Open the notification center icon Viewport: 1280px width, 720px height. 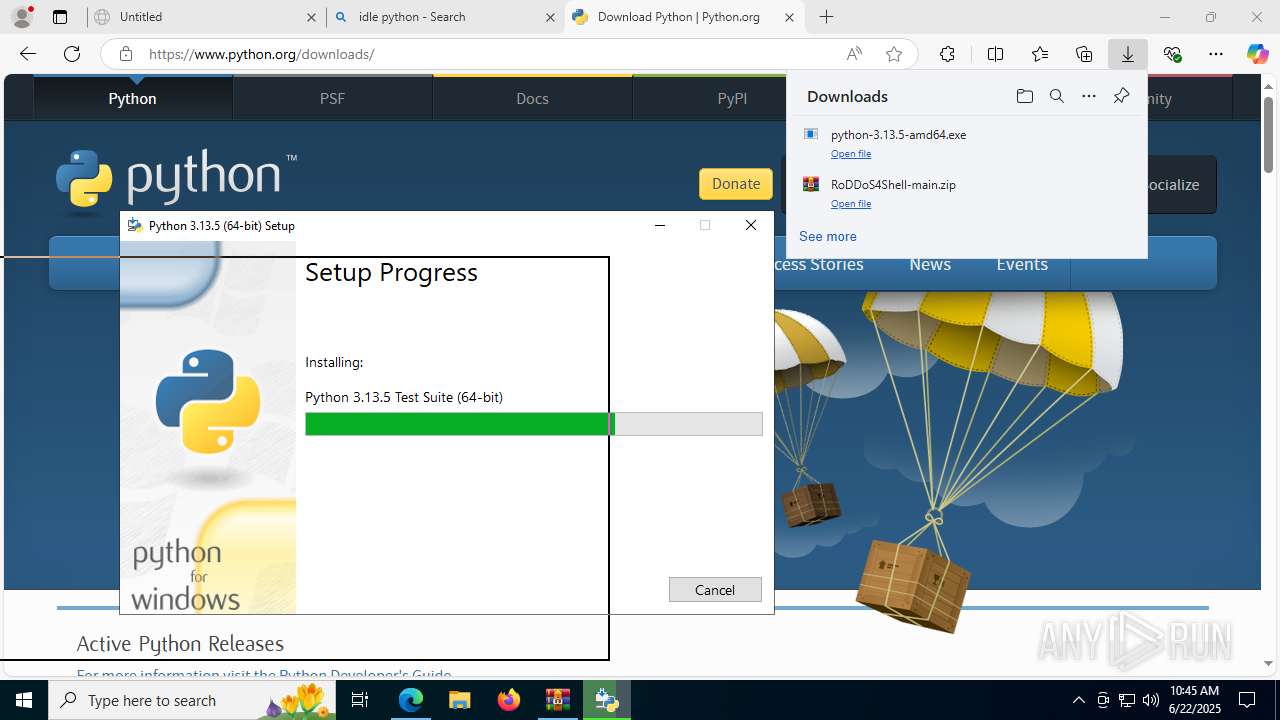1247,700
